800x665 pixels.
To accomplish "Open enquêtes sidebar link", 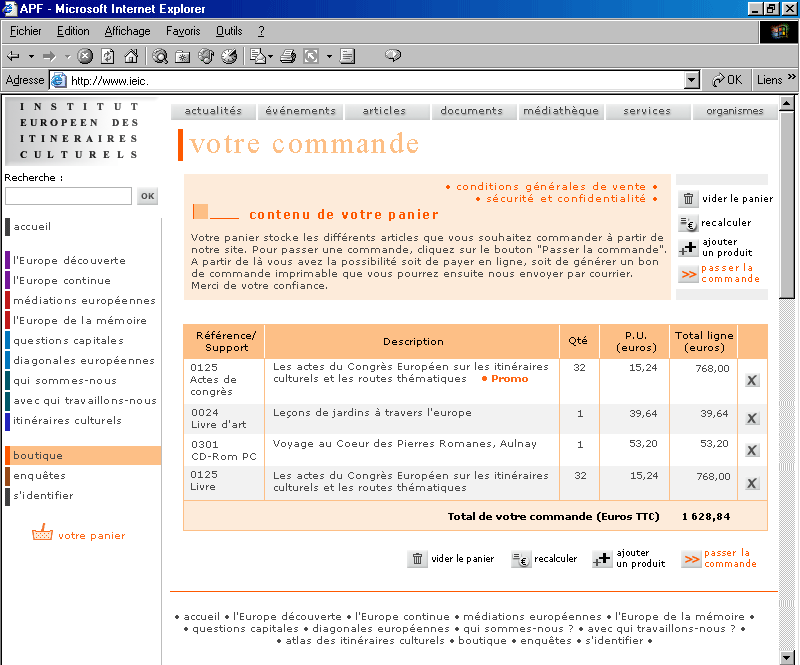I will 39,476.
